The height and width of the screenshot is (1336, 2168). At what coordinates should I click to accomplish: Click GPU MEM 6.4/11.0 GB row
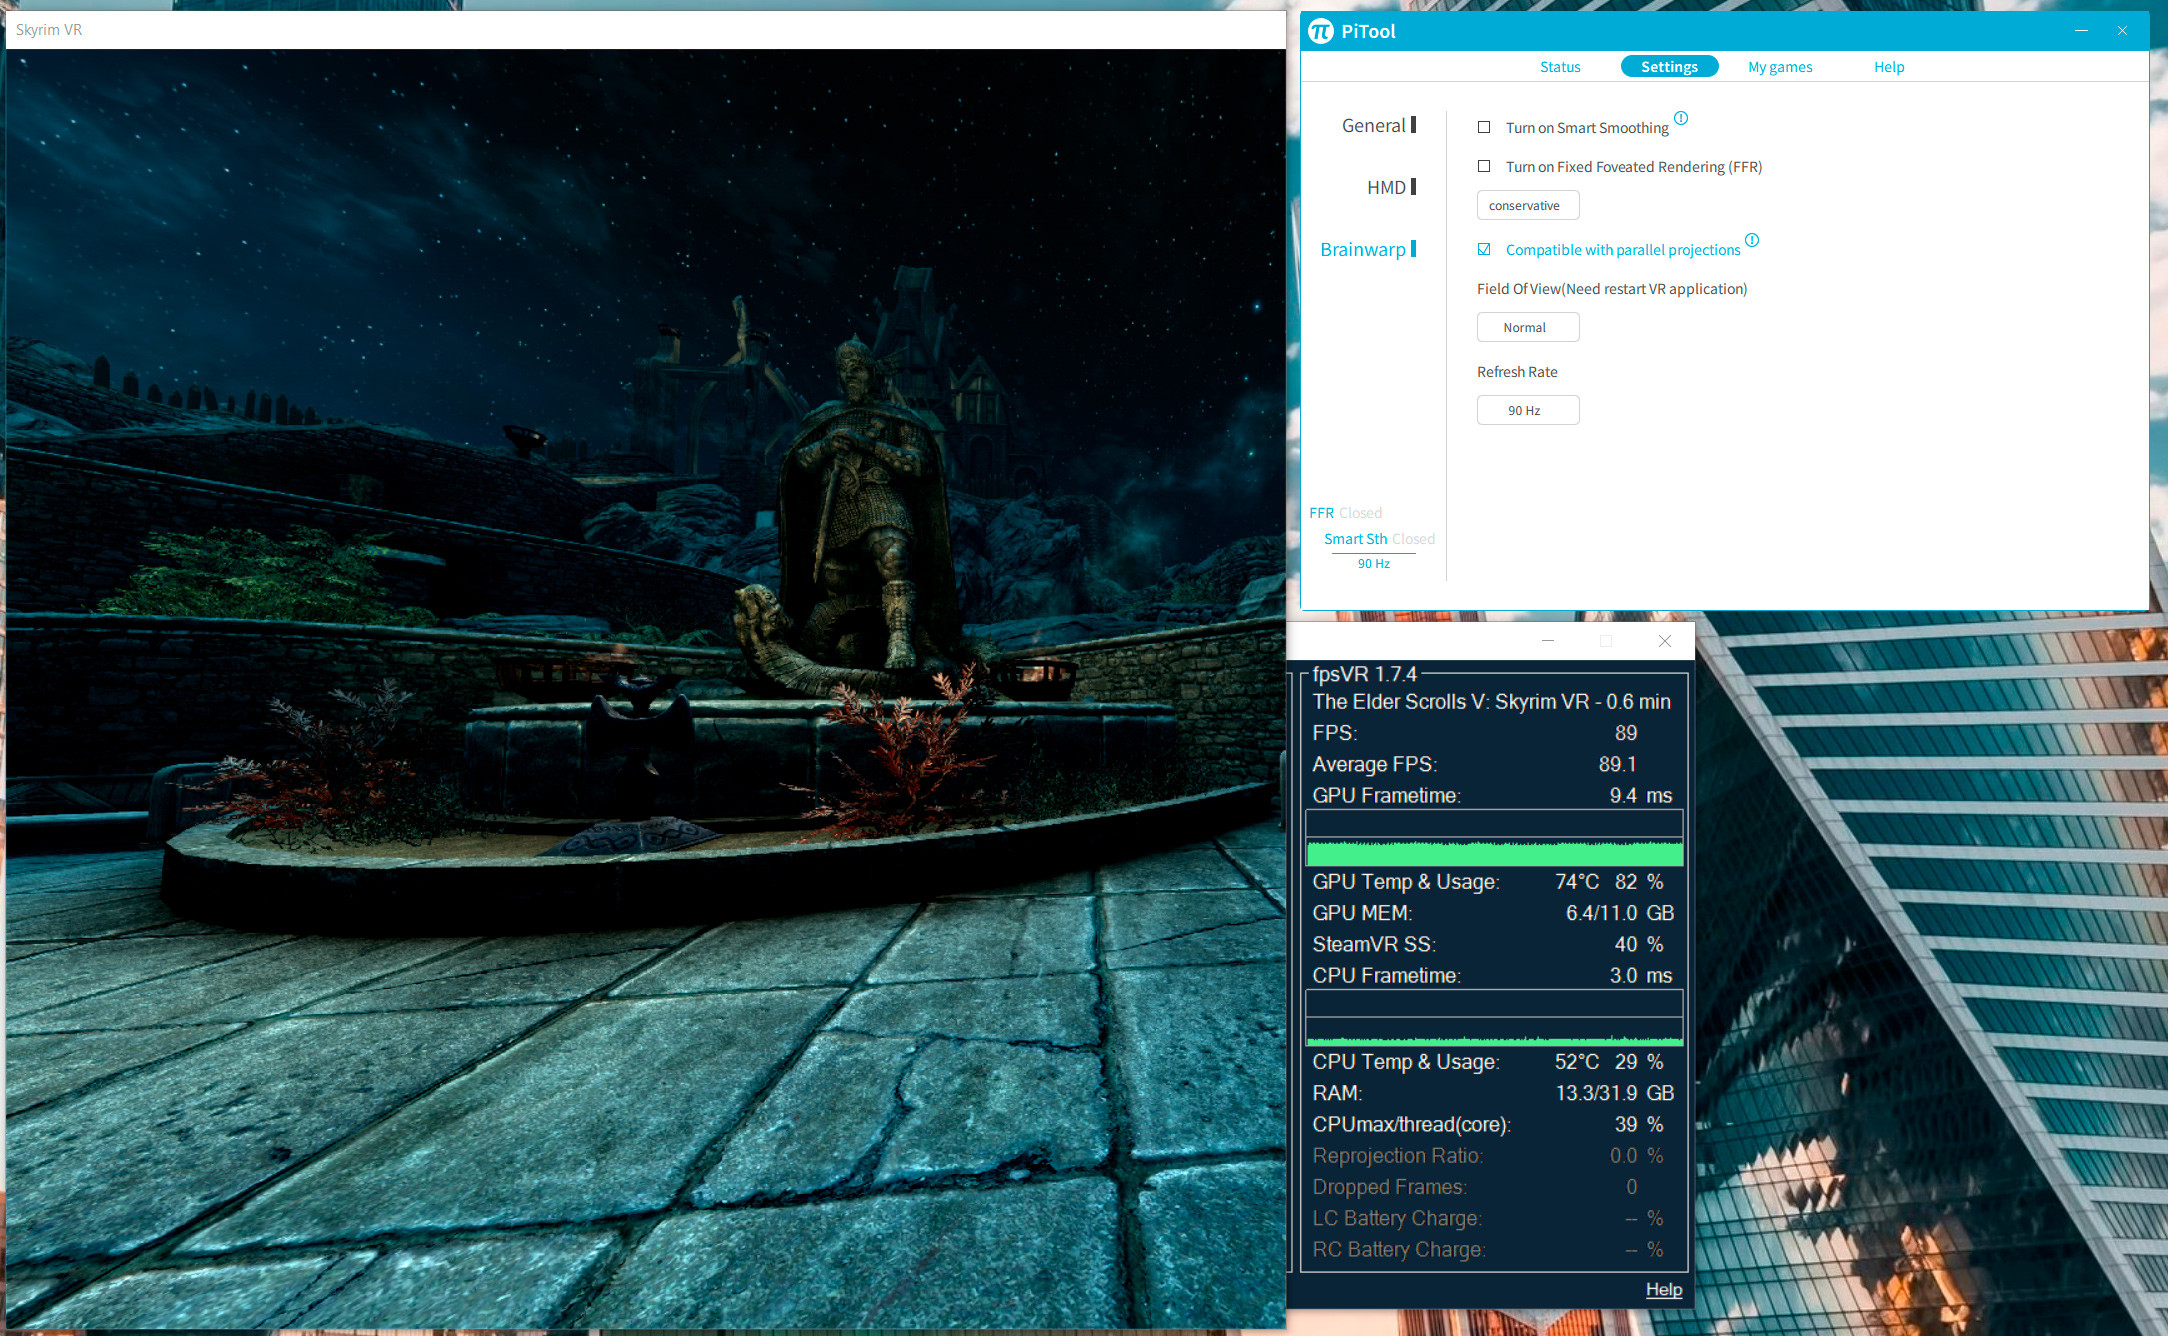[1493, 913]
